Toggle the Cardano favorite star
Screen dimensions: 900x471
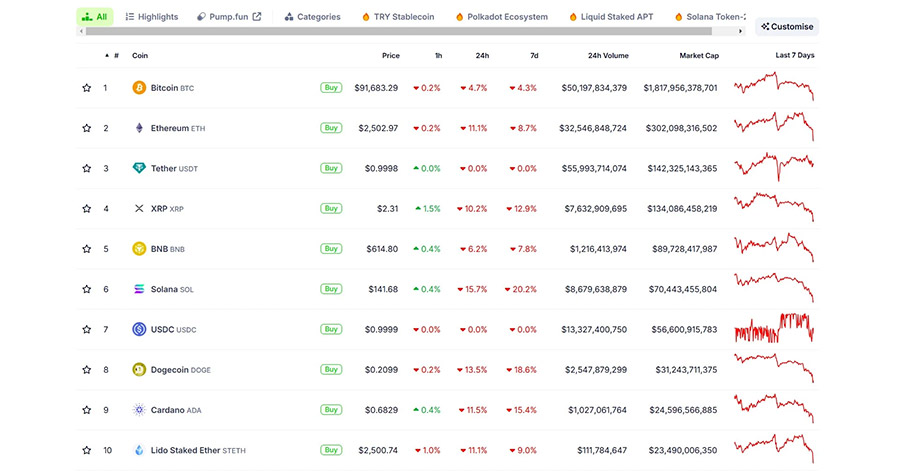point(87,410)
